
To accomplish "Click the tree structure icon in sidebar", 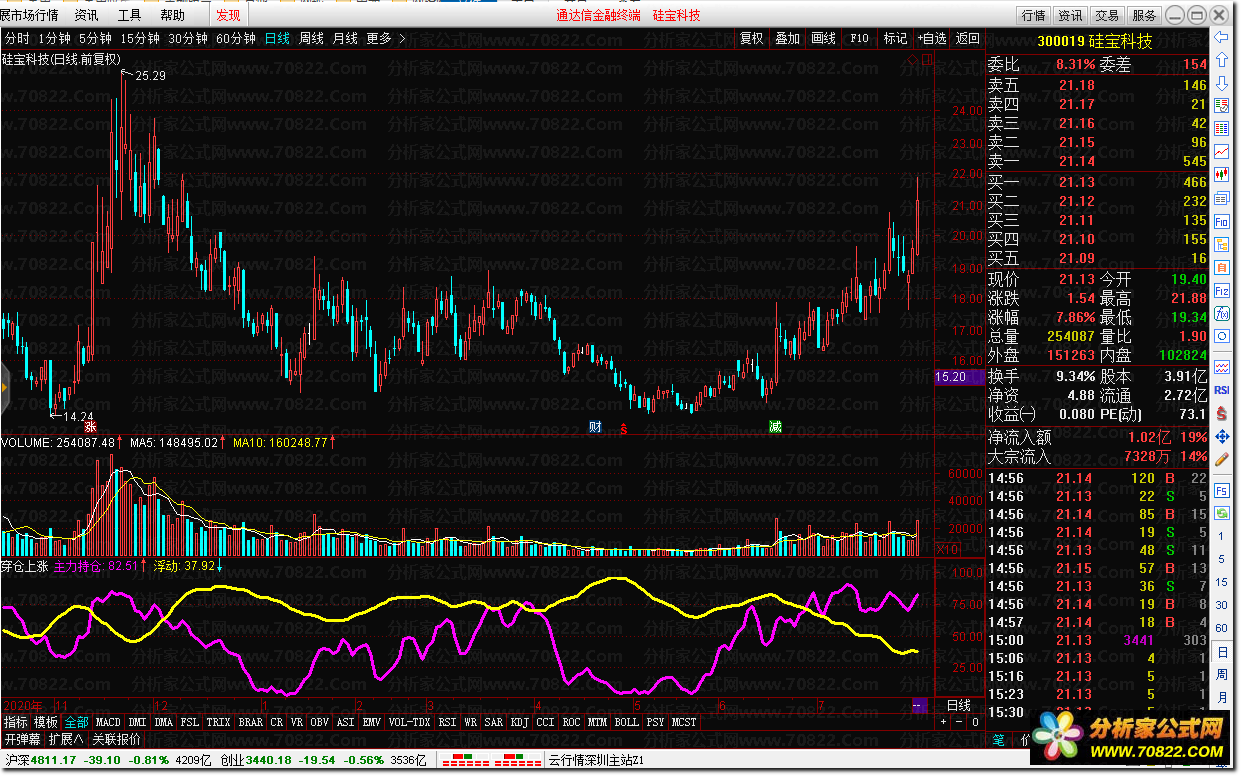I will tap(1221, 244).
